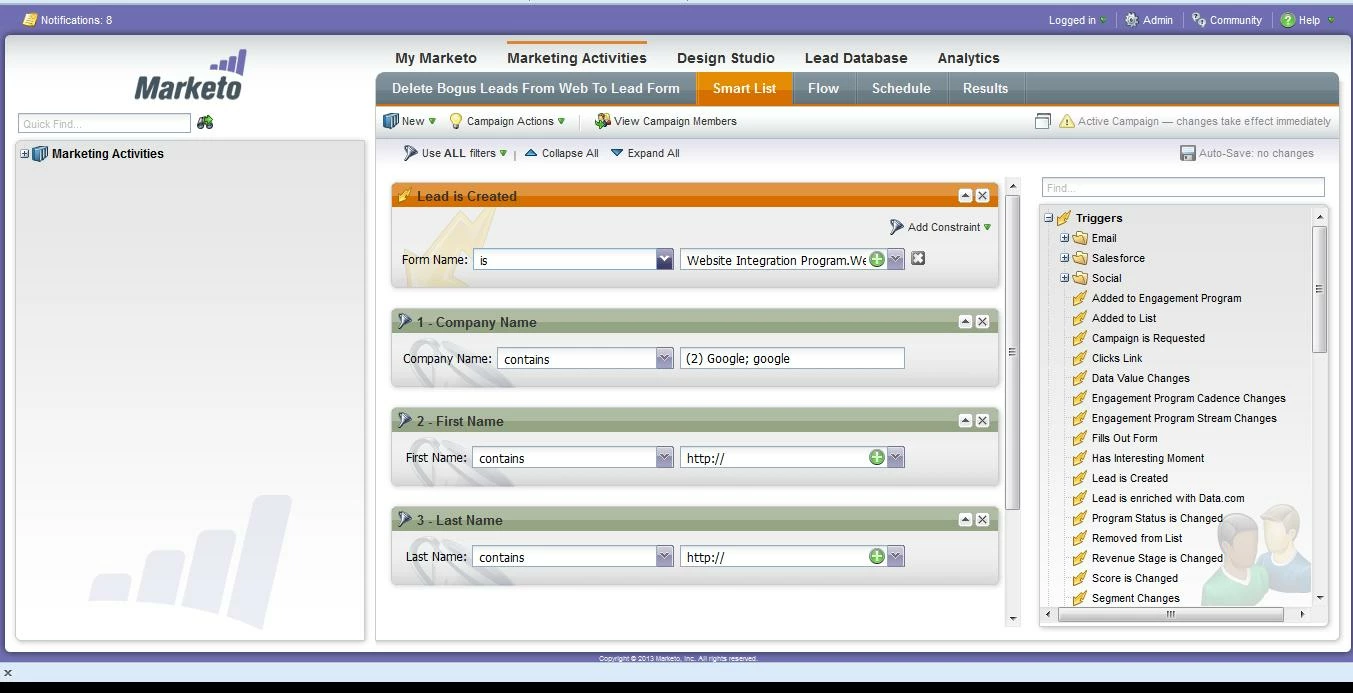Click the Admin gear icon
Image resolution: width=1353 pixels, height=693 pixels.
pyautogui.click(x=1131, y=20)
